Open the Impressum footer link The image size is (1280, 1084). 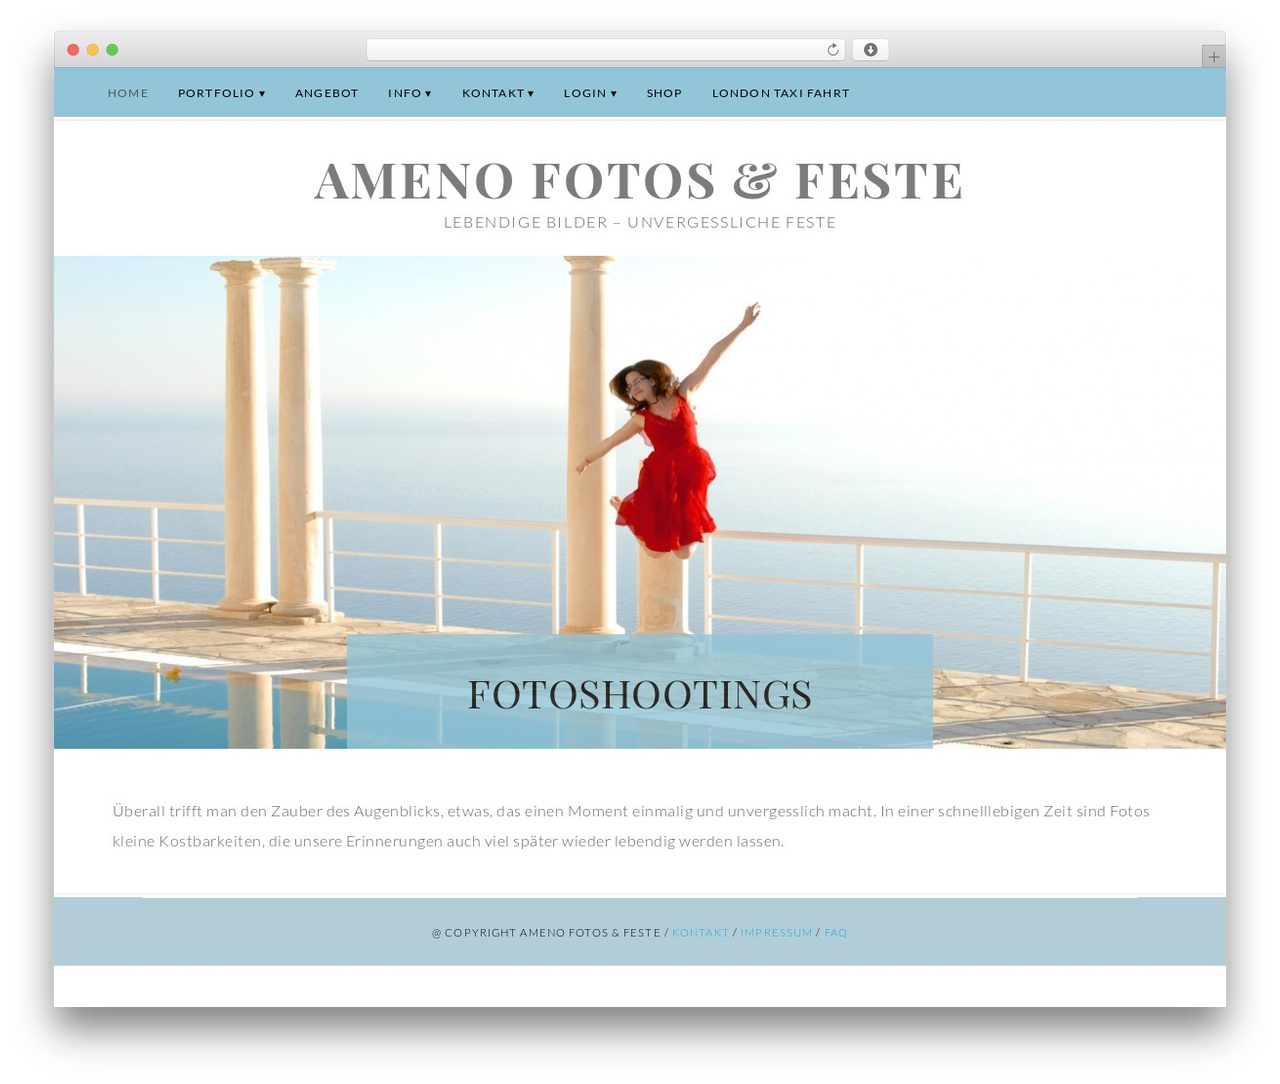776,933
